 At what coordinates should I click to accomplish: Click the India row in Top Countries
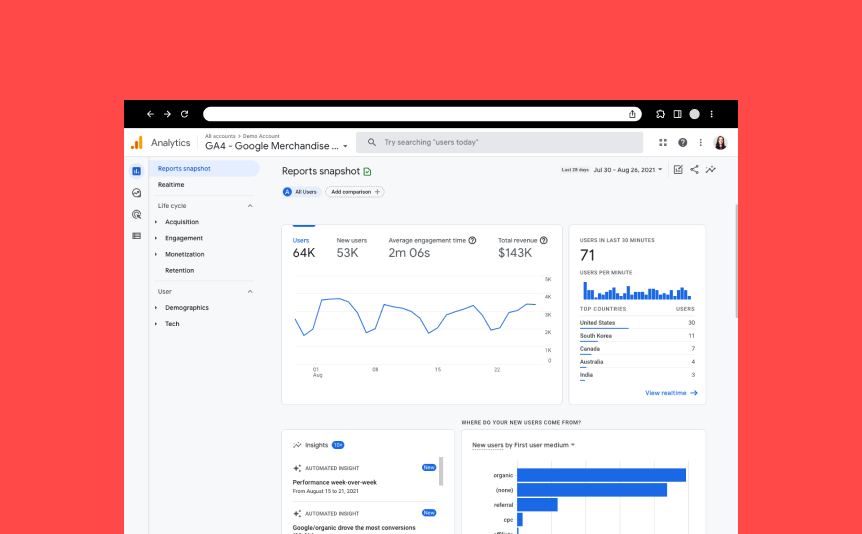pyautogui.click(x=637, y=375)
